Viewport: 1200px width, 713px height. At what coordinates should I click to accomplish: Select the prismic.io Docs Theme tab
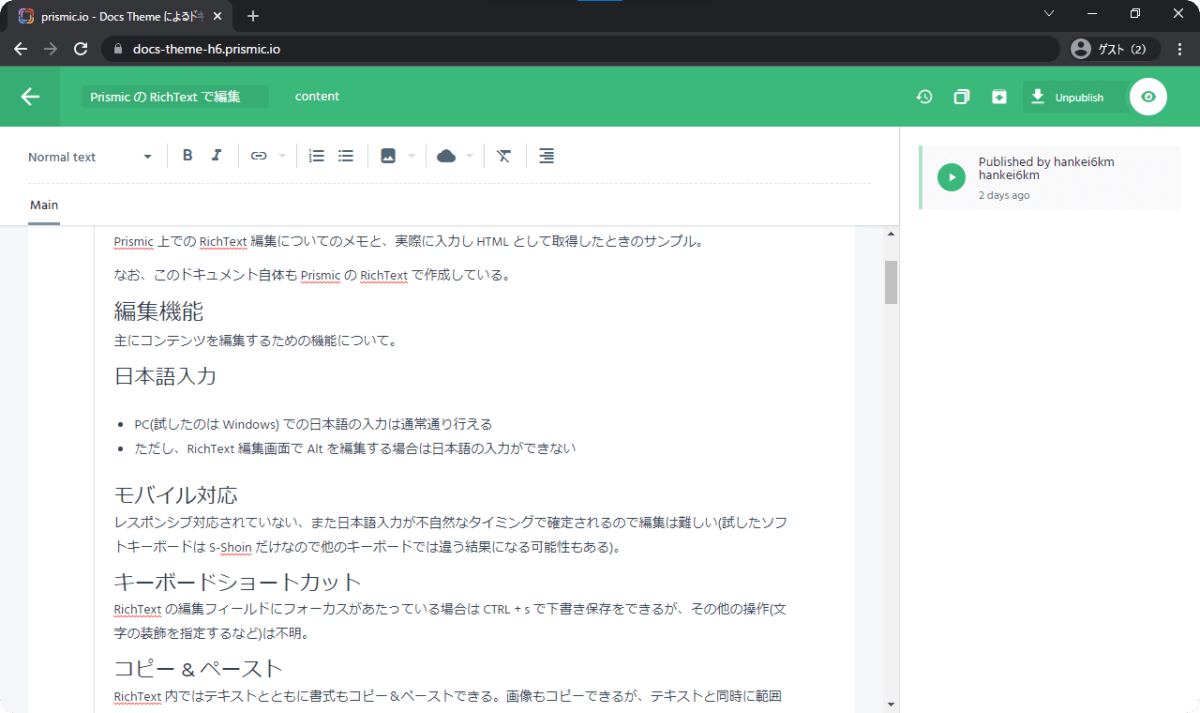[122, 16]
